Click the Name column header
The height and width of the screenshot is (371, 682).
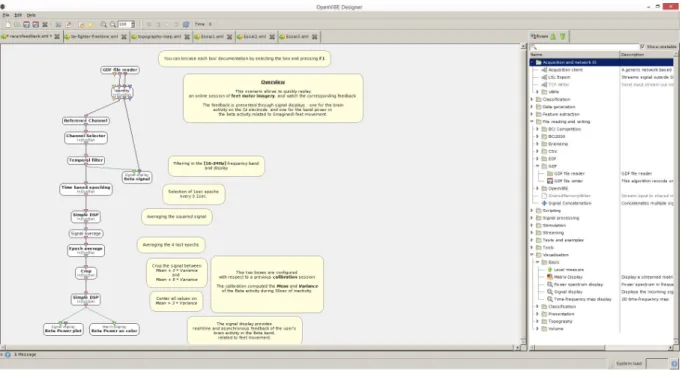(574, 55)
